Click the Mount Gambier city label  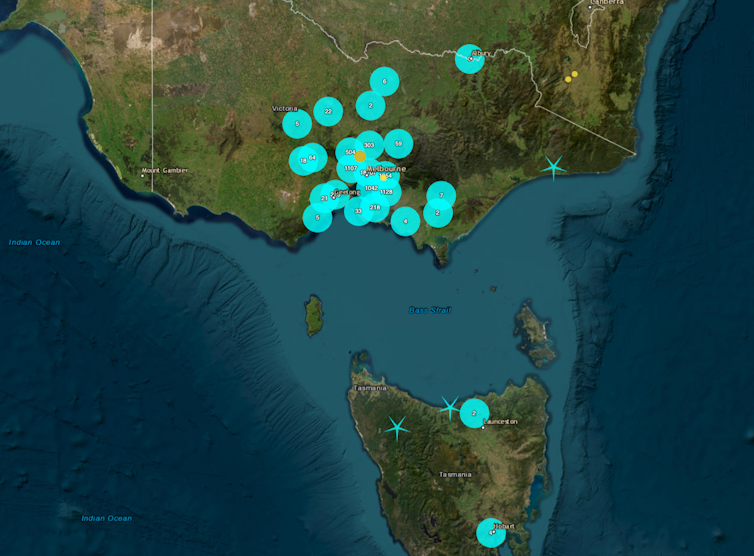[164, 171]
